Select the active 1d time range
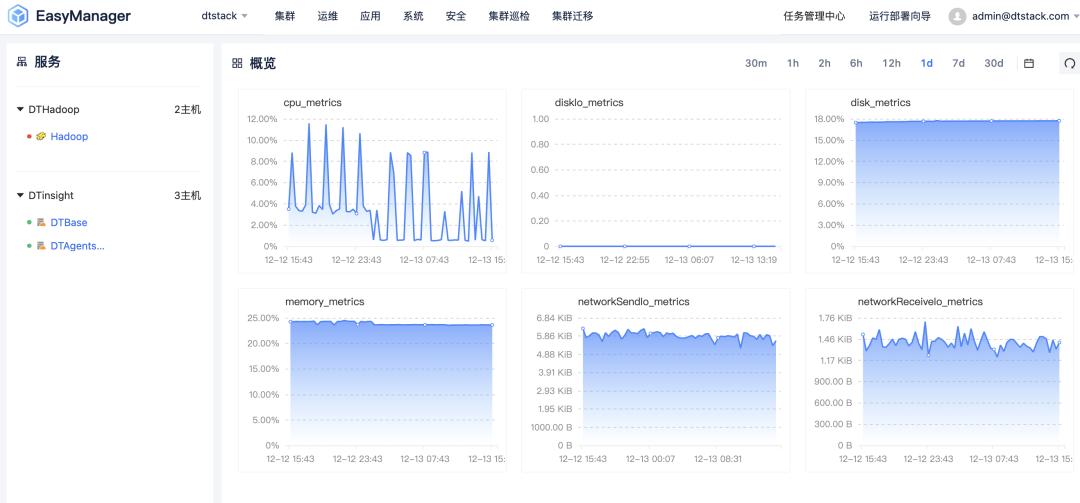The image size is (1080, 503). 926,63
